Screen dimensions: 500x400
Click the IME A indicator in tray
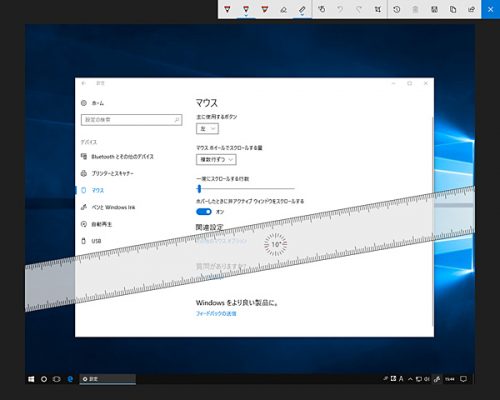click(x=401, y=379)
